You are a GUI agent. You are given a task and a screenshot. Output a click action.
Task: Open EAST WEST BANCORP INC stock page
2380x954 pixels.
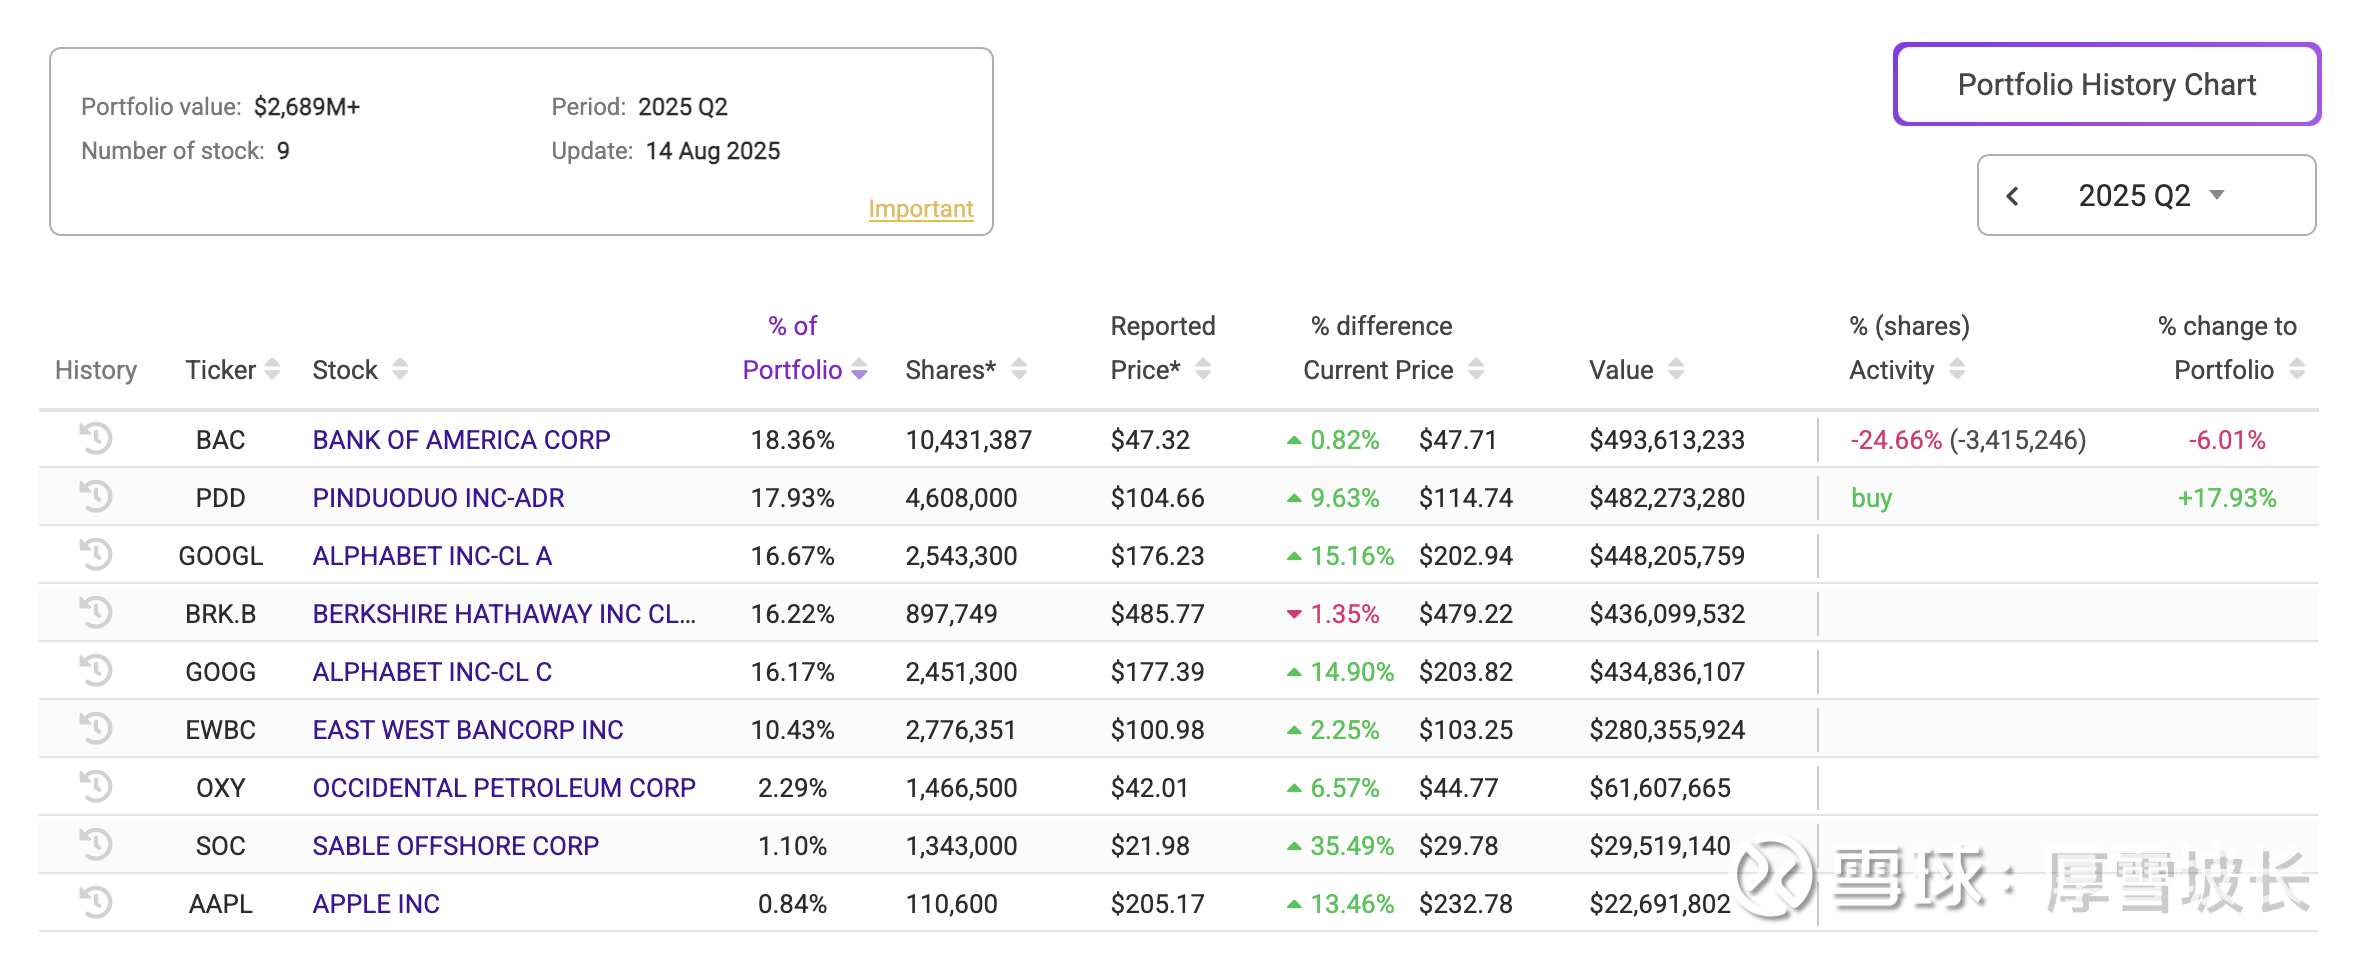(468, 730)
